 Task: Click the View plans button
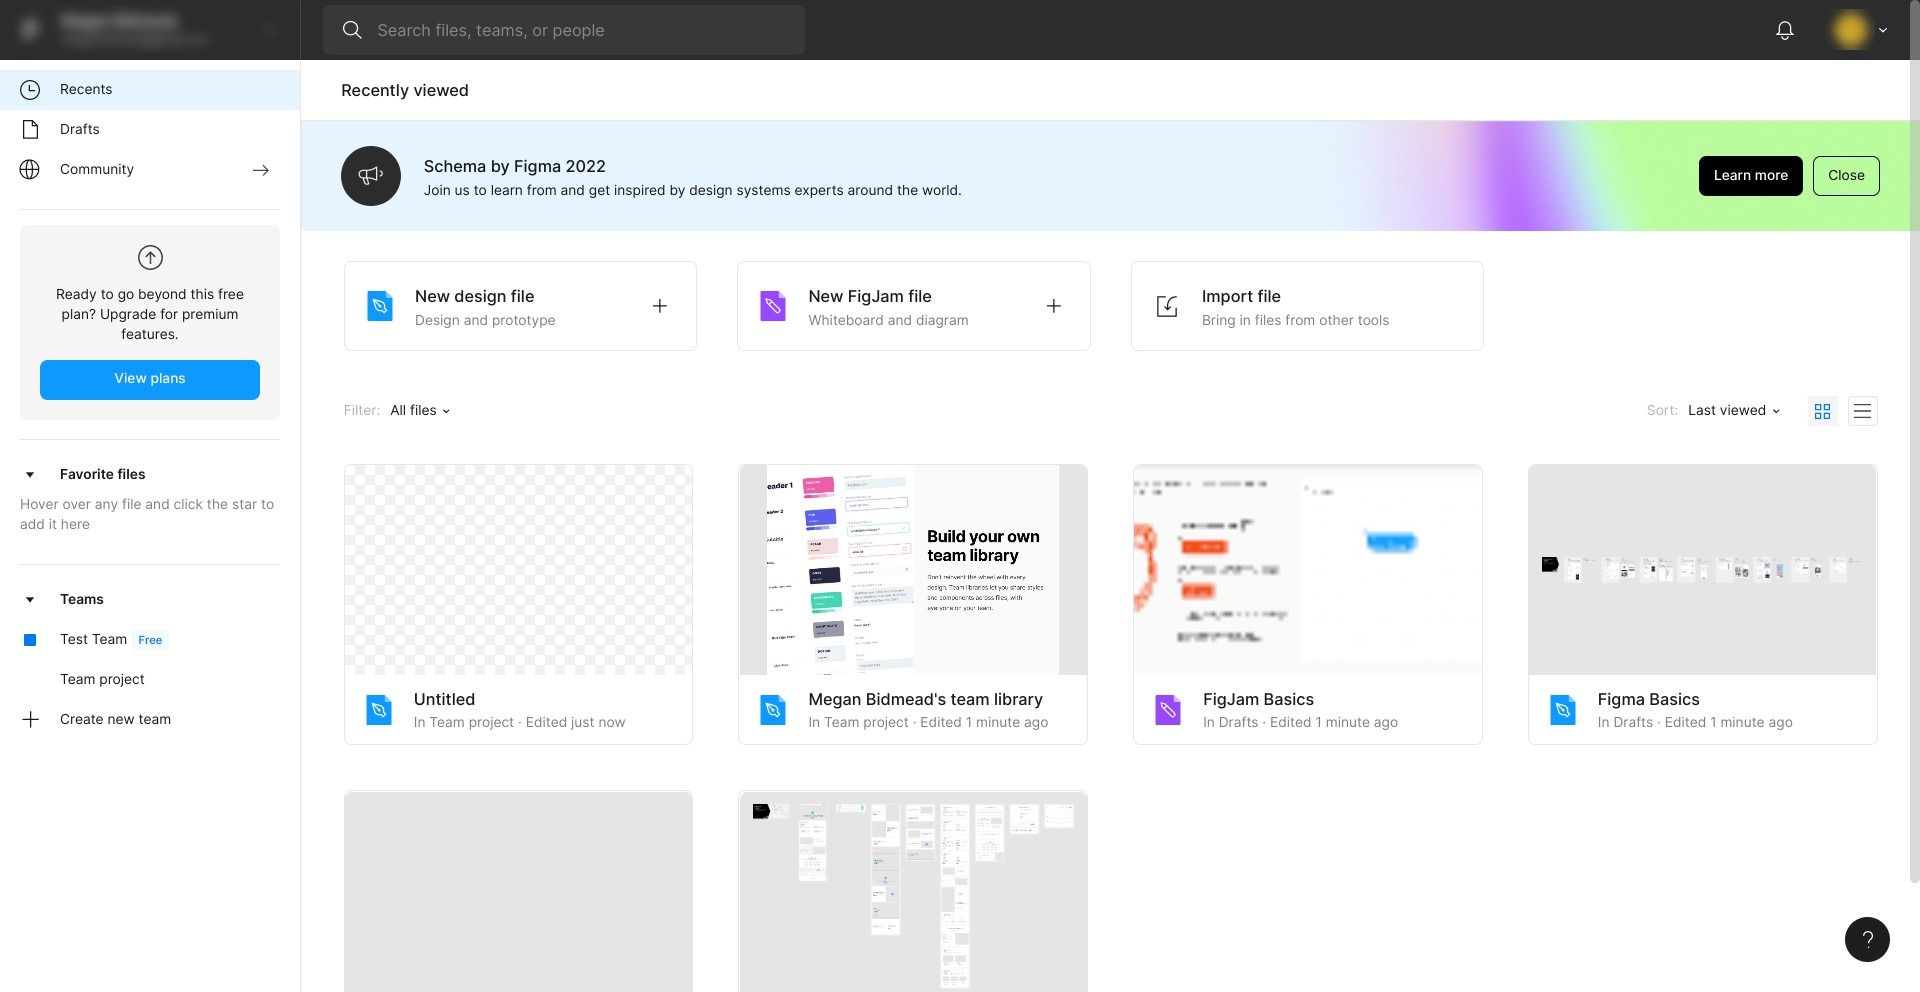150,379
